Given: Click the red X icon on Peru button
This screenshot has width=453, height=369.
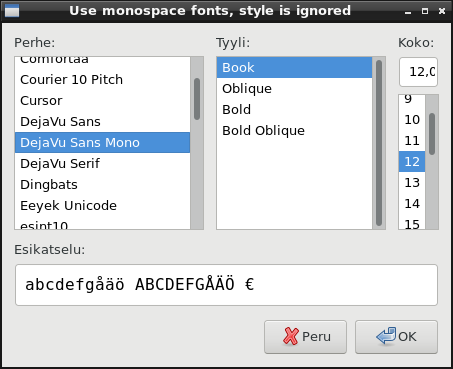Looking at the screenshot, I should click(x=291, y=336).
